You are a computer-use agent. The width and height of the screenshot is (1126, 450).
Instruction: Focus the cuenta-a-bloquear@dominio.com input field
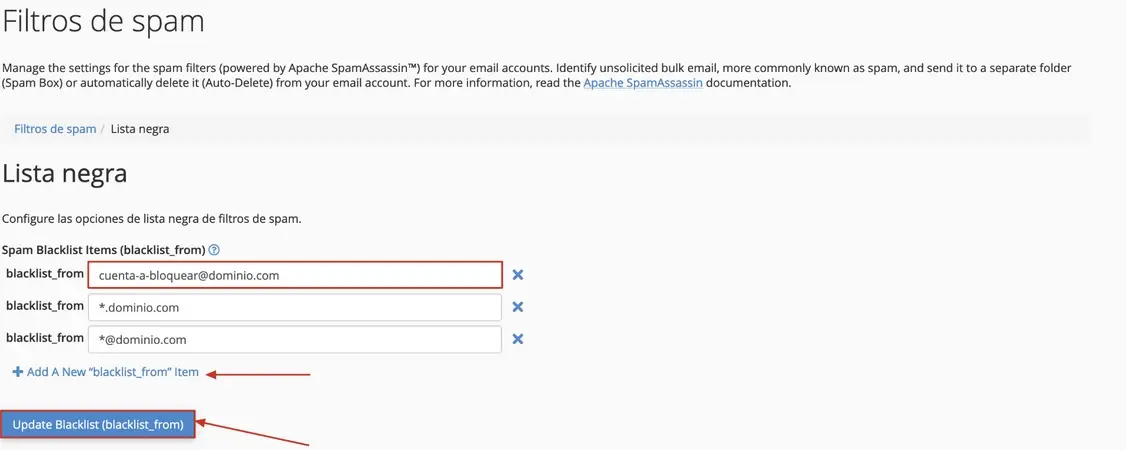click(295, 275)
